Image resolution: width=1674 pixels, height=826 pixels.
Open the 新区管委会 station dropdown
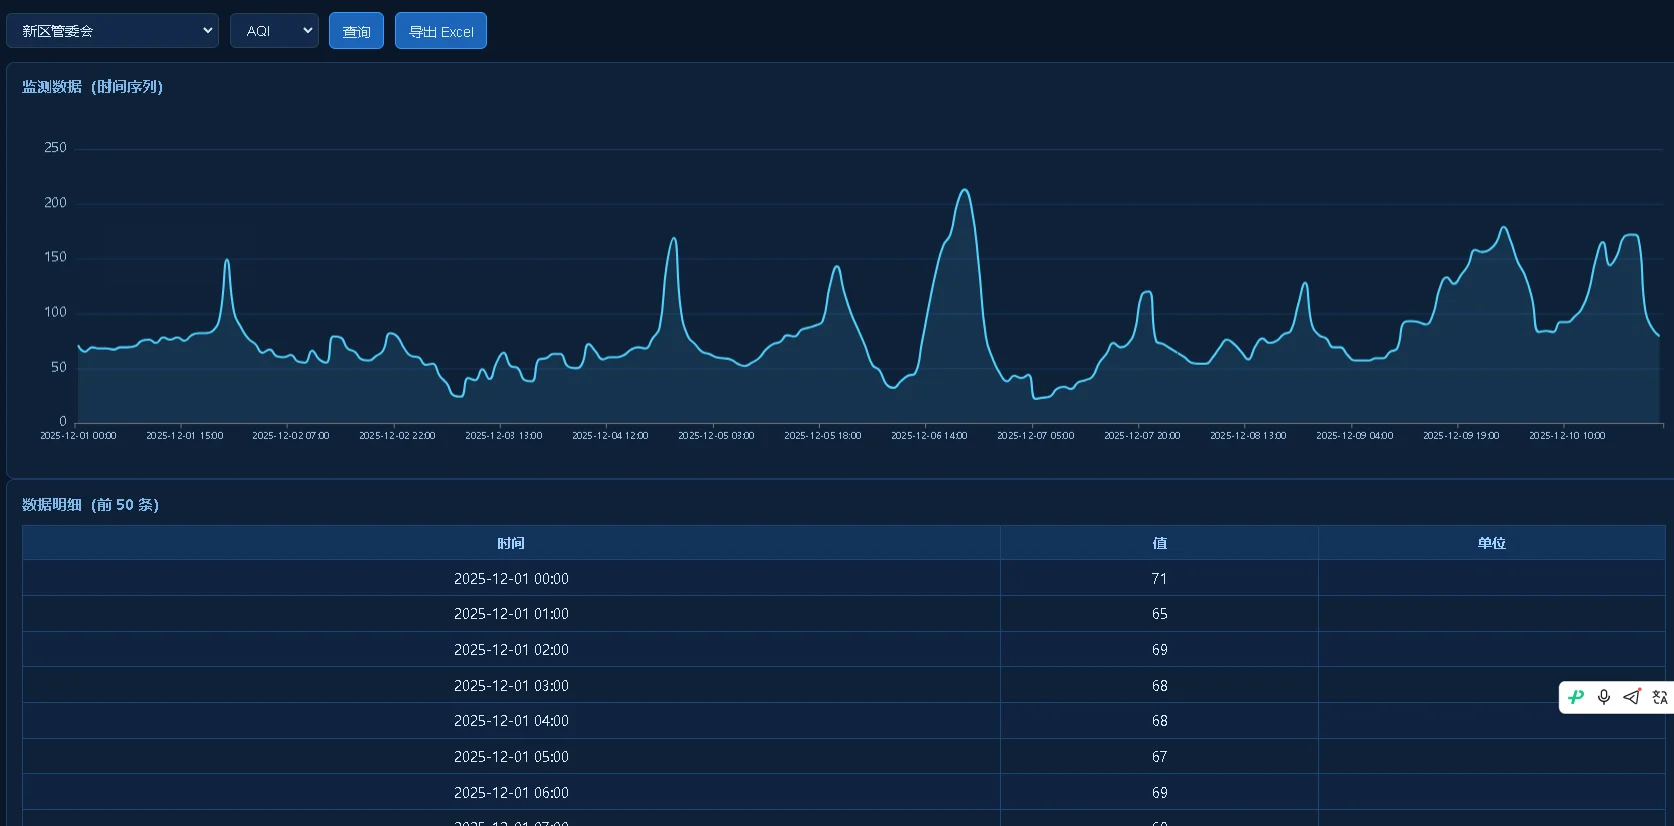point(112,31)
